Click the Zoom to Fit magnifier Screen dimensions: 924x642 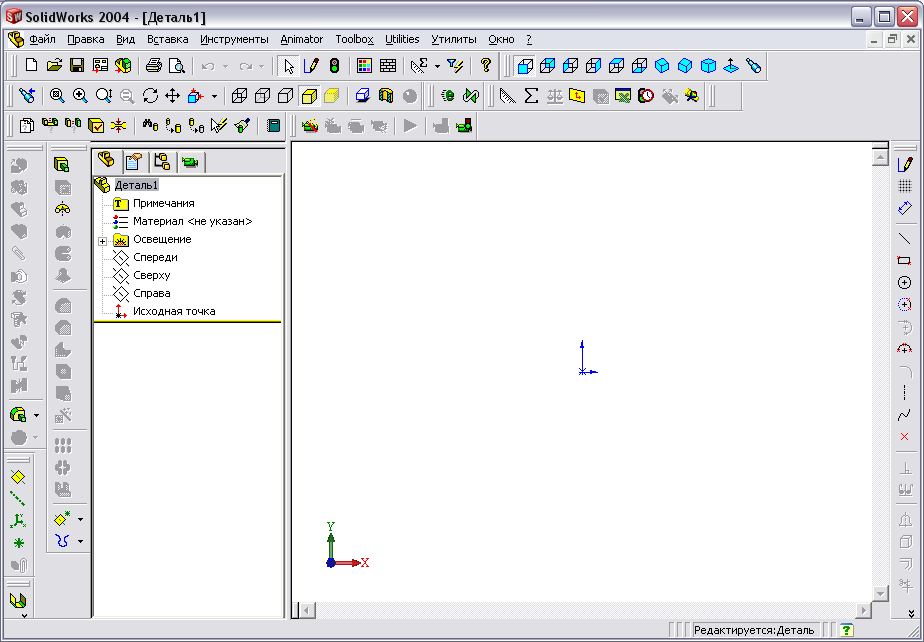coord(57,96)
